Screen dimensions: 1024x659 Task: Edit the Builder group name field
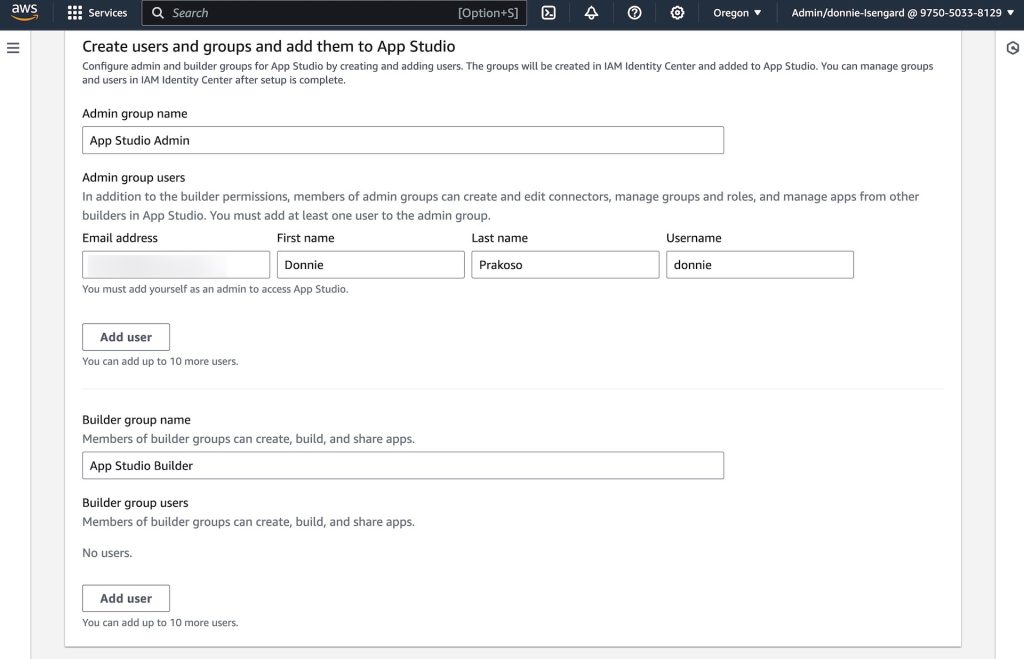pos(402,466)
